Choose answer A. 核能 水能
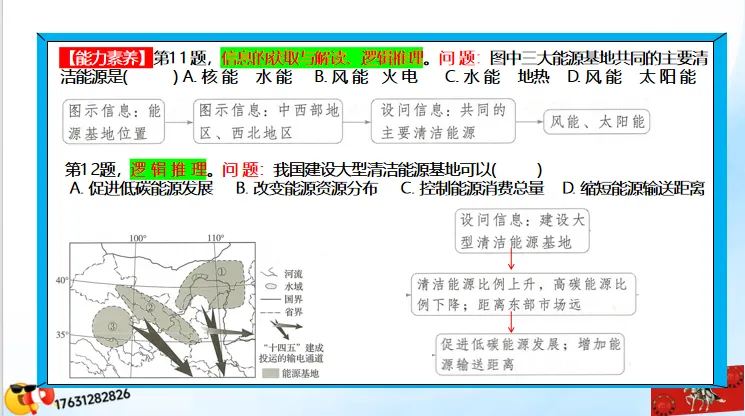Screen dimensions: 745x416 237,77
